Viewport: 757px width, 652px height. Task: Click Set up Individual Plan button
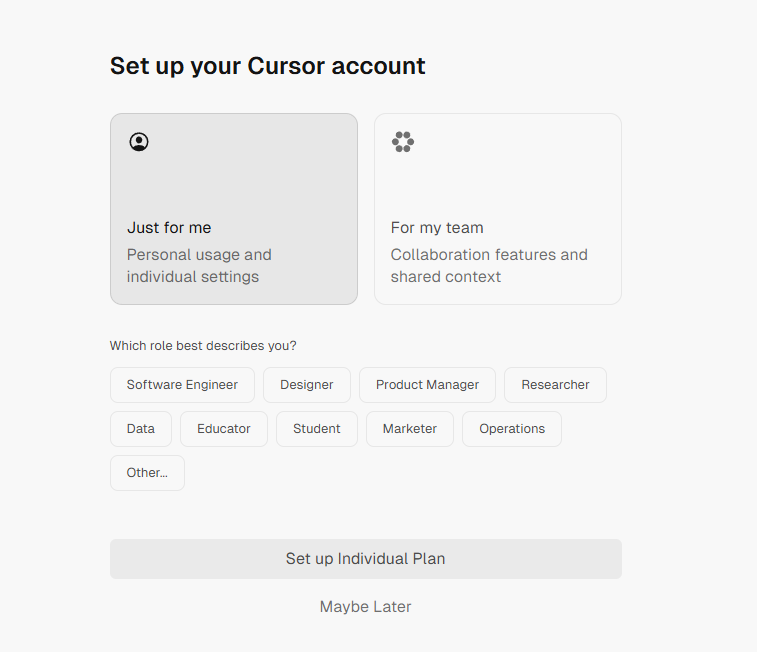[x=365, y=559]
